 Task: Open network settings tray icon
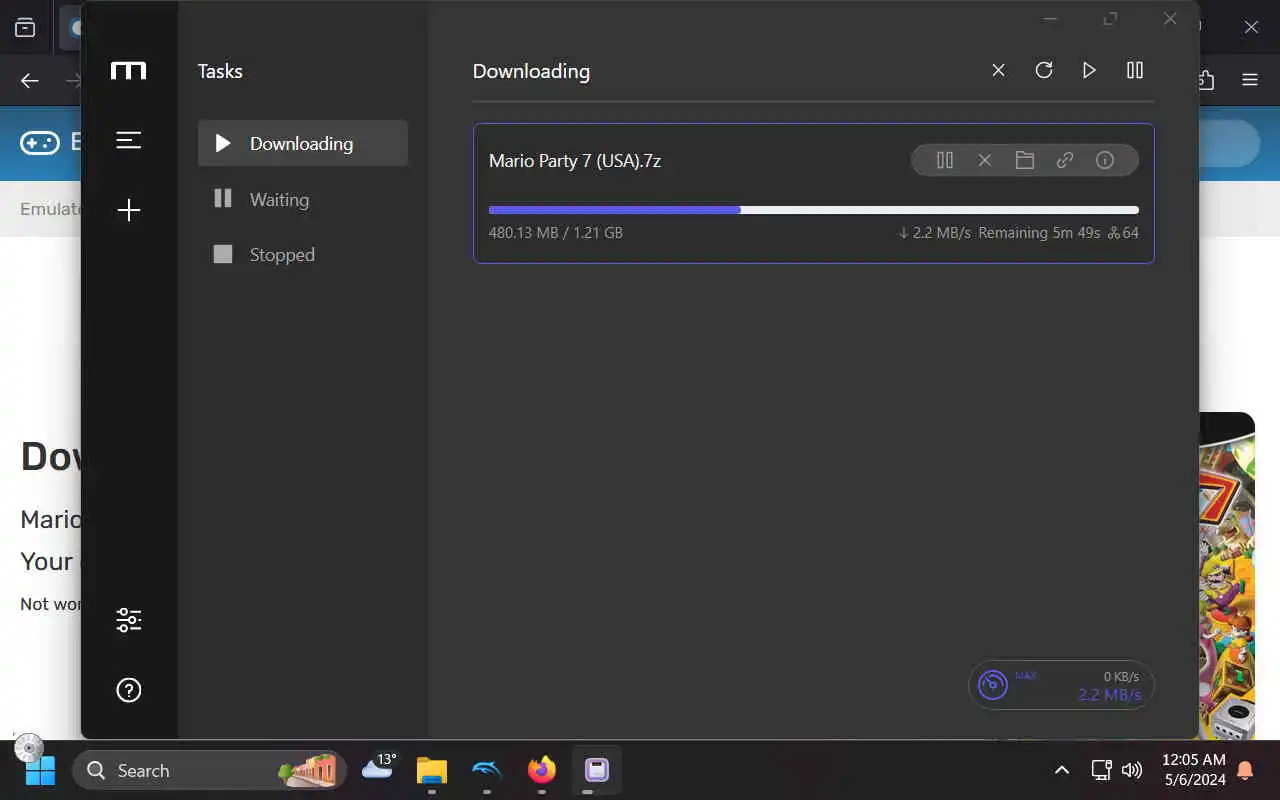click(x=1101, y=770)
